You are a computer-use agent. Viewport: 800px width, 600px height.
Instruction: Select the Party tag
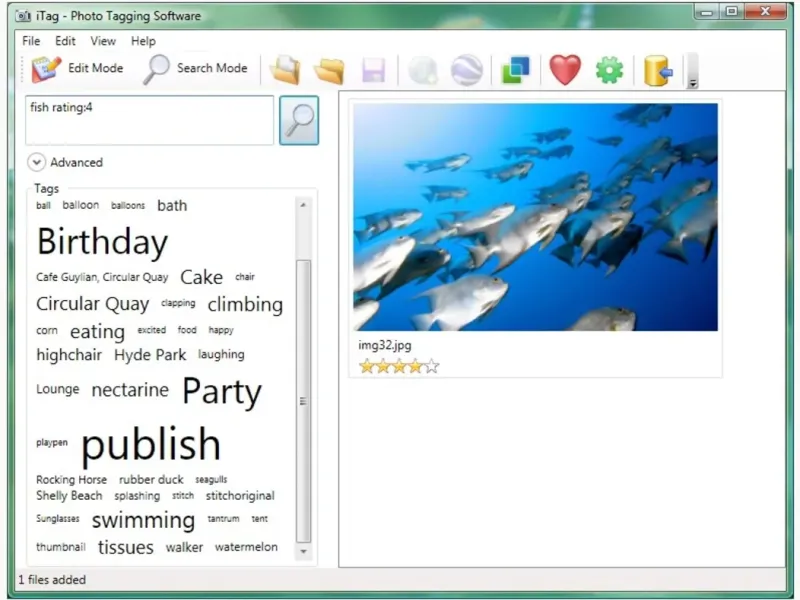point(222,392)
